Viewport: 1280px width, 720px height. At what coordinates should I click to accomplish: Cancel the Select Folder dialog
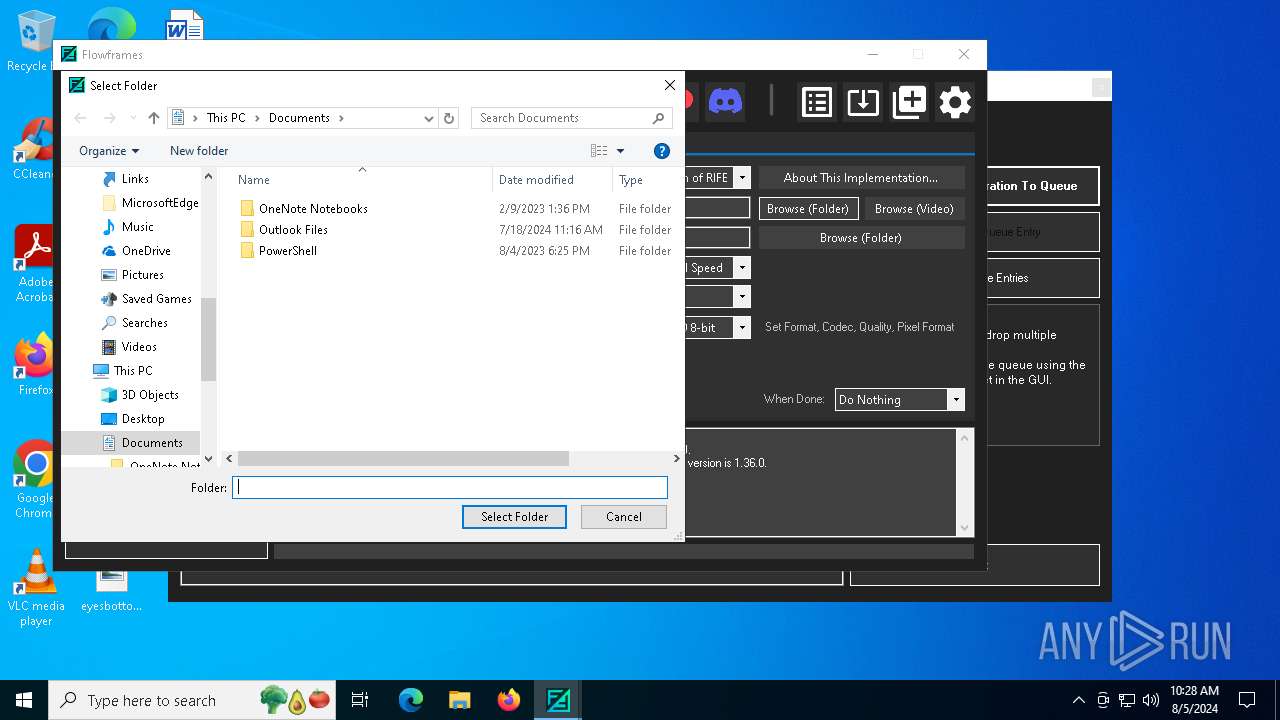pos(624,517)
